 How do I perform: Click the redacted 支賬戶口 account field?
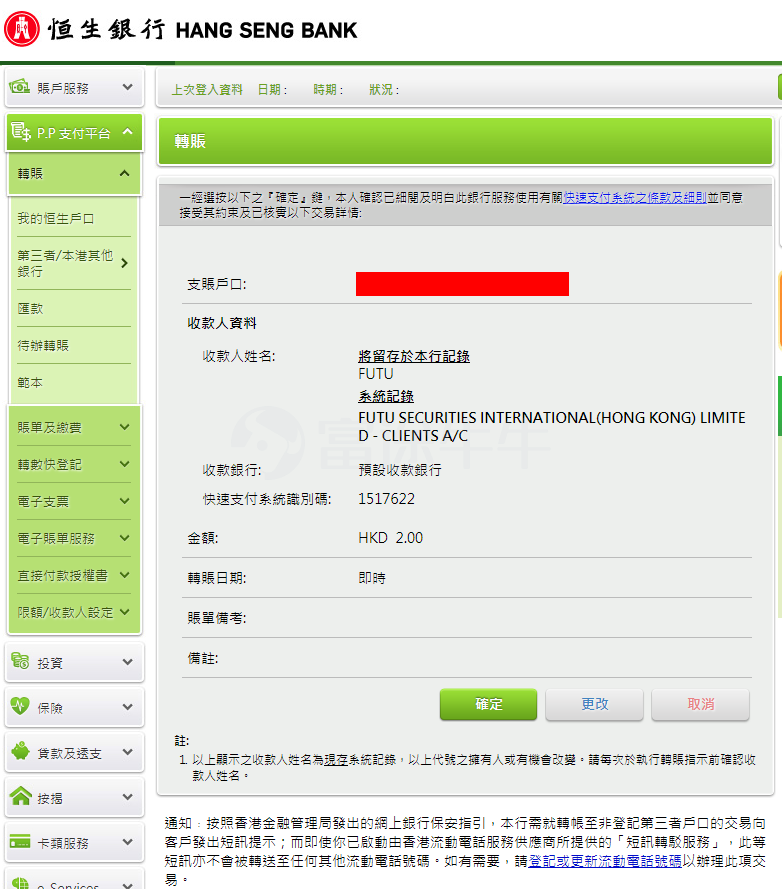pos(462,283)
